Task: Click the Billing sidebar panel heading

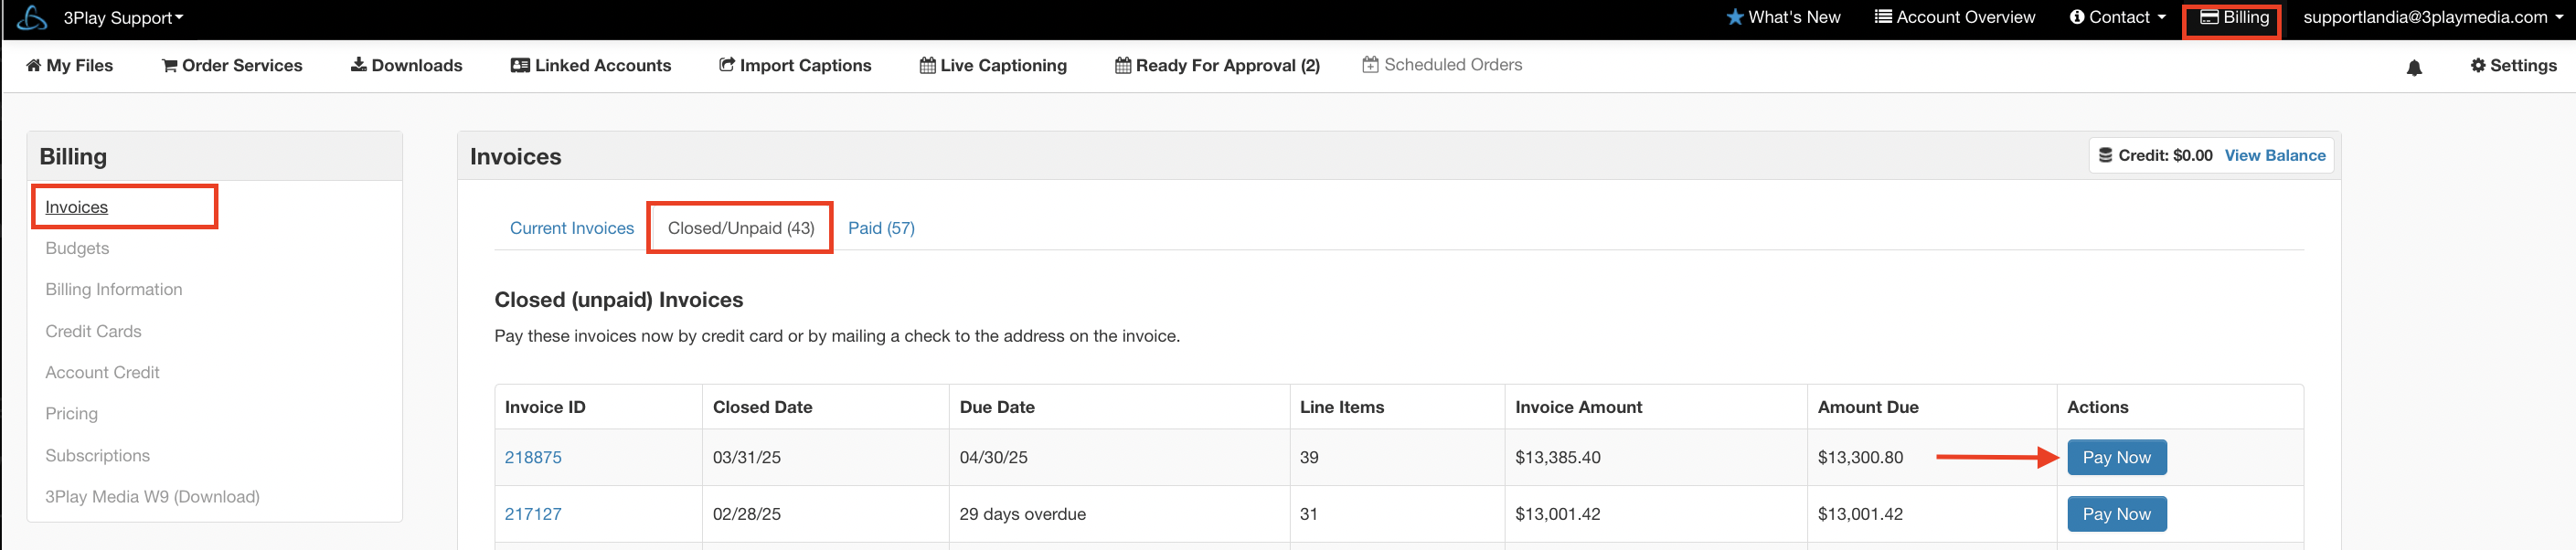Action: 73,156
